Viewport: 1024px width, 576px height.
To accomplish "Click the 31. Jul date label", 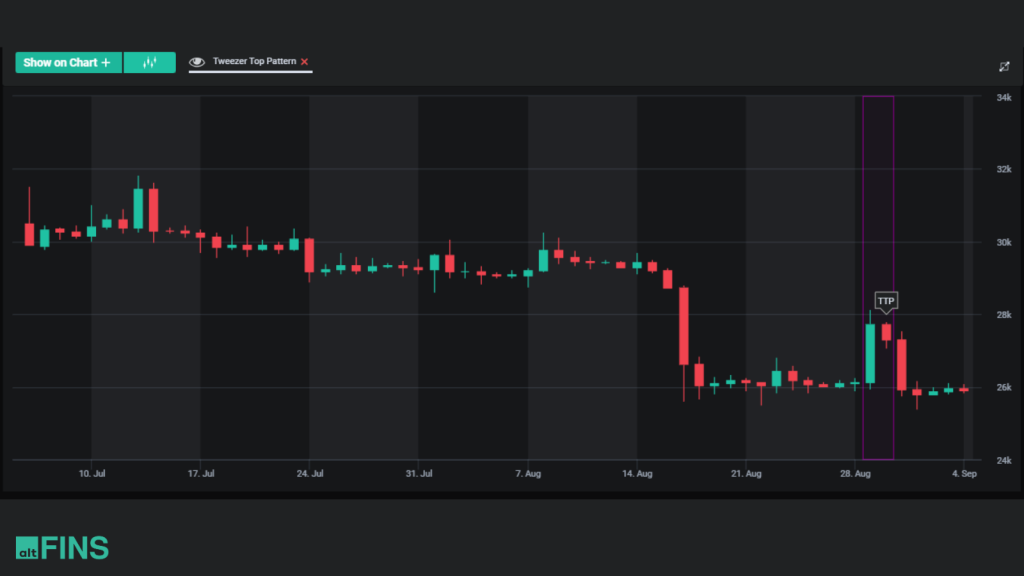I will click(419, 473).
